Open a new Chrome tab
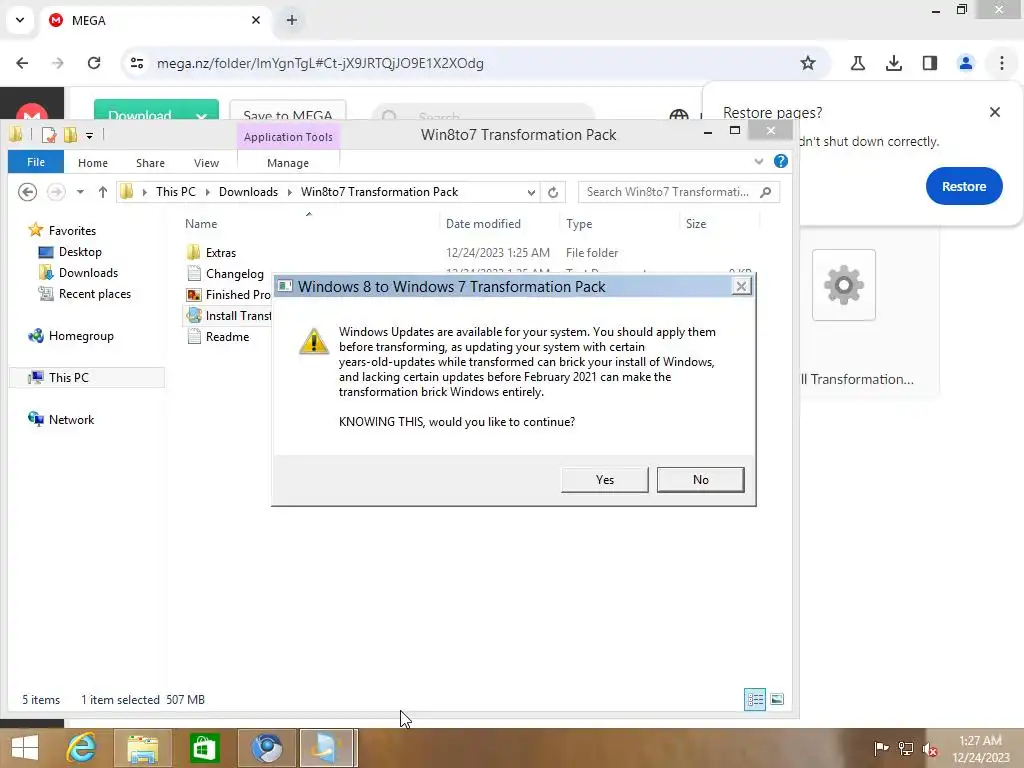The width and height of the screenshot is (1024, 768). pos(292,20)
